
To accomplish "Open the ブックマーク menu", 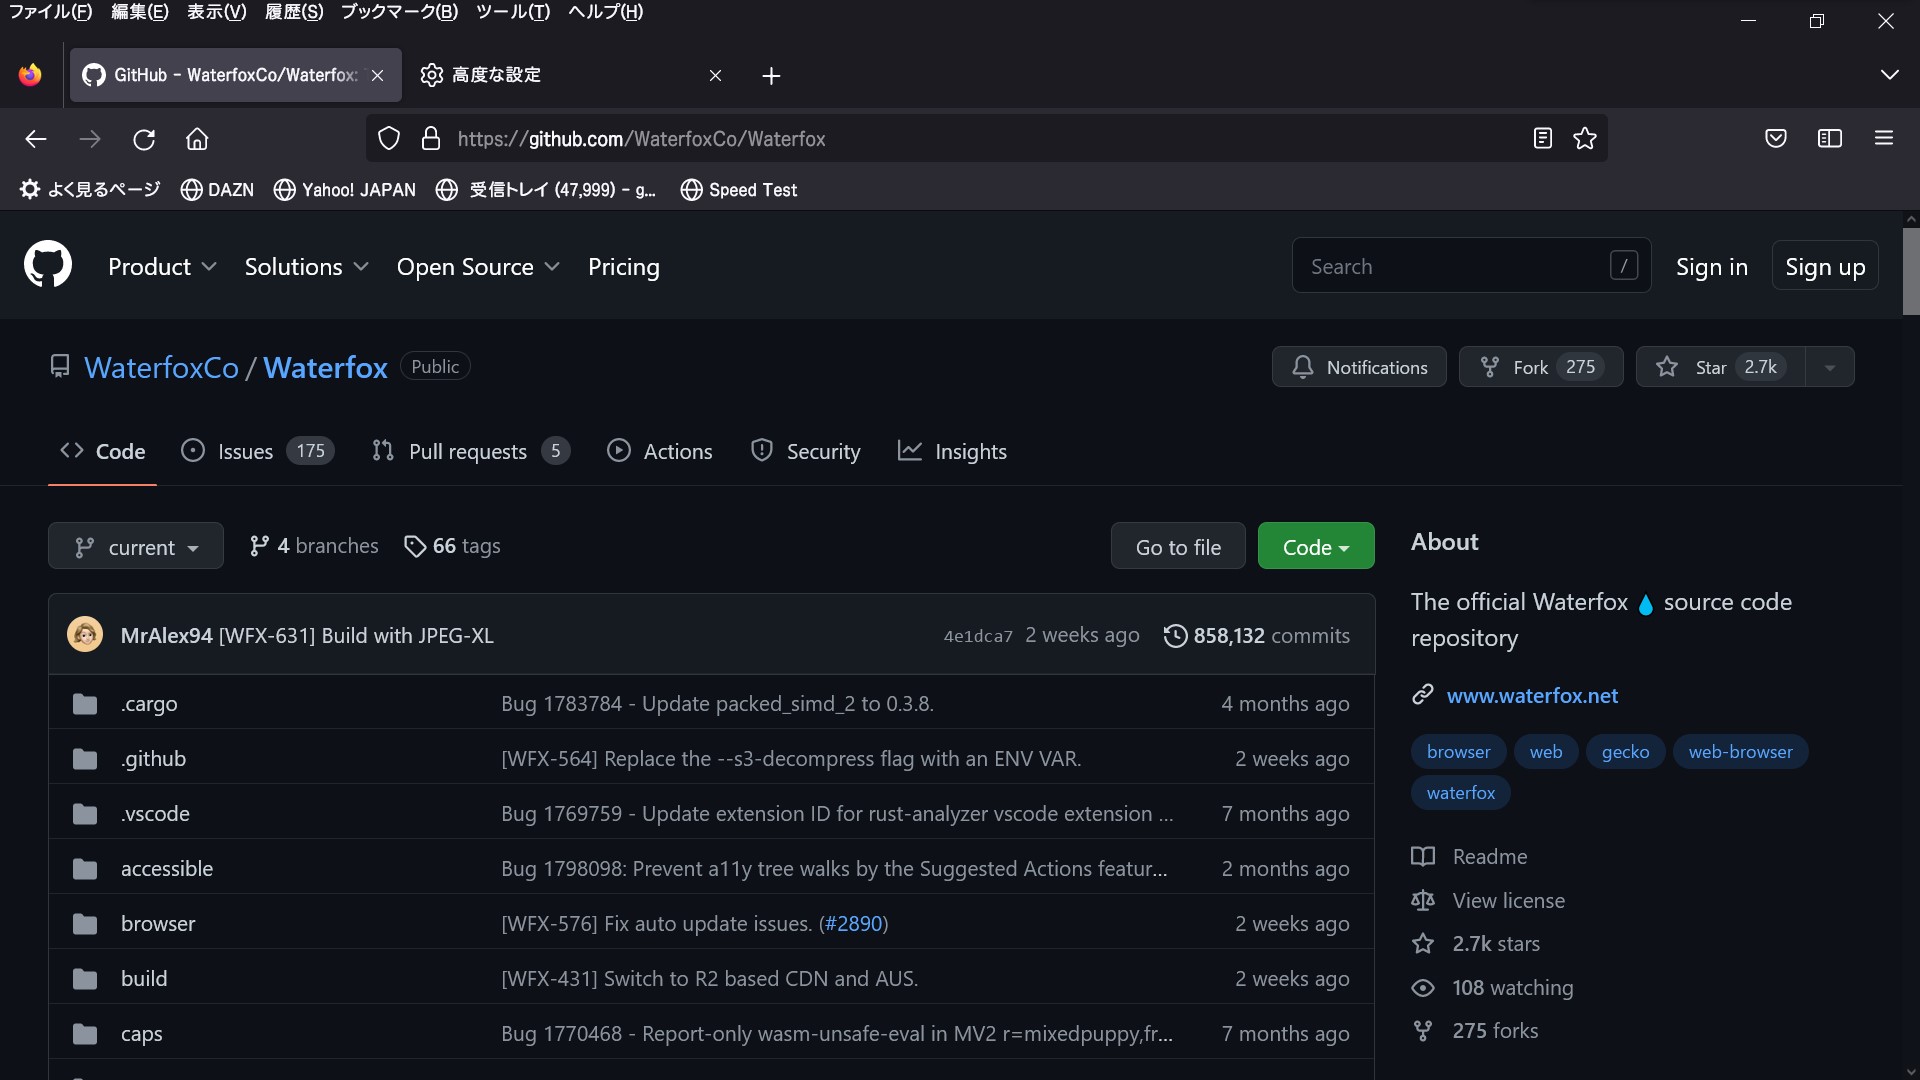I will 396,12.
